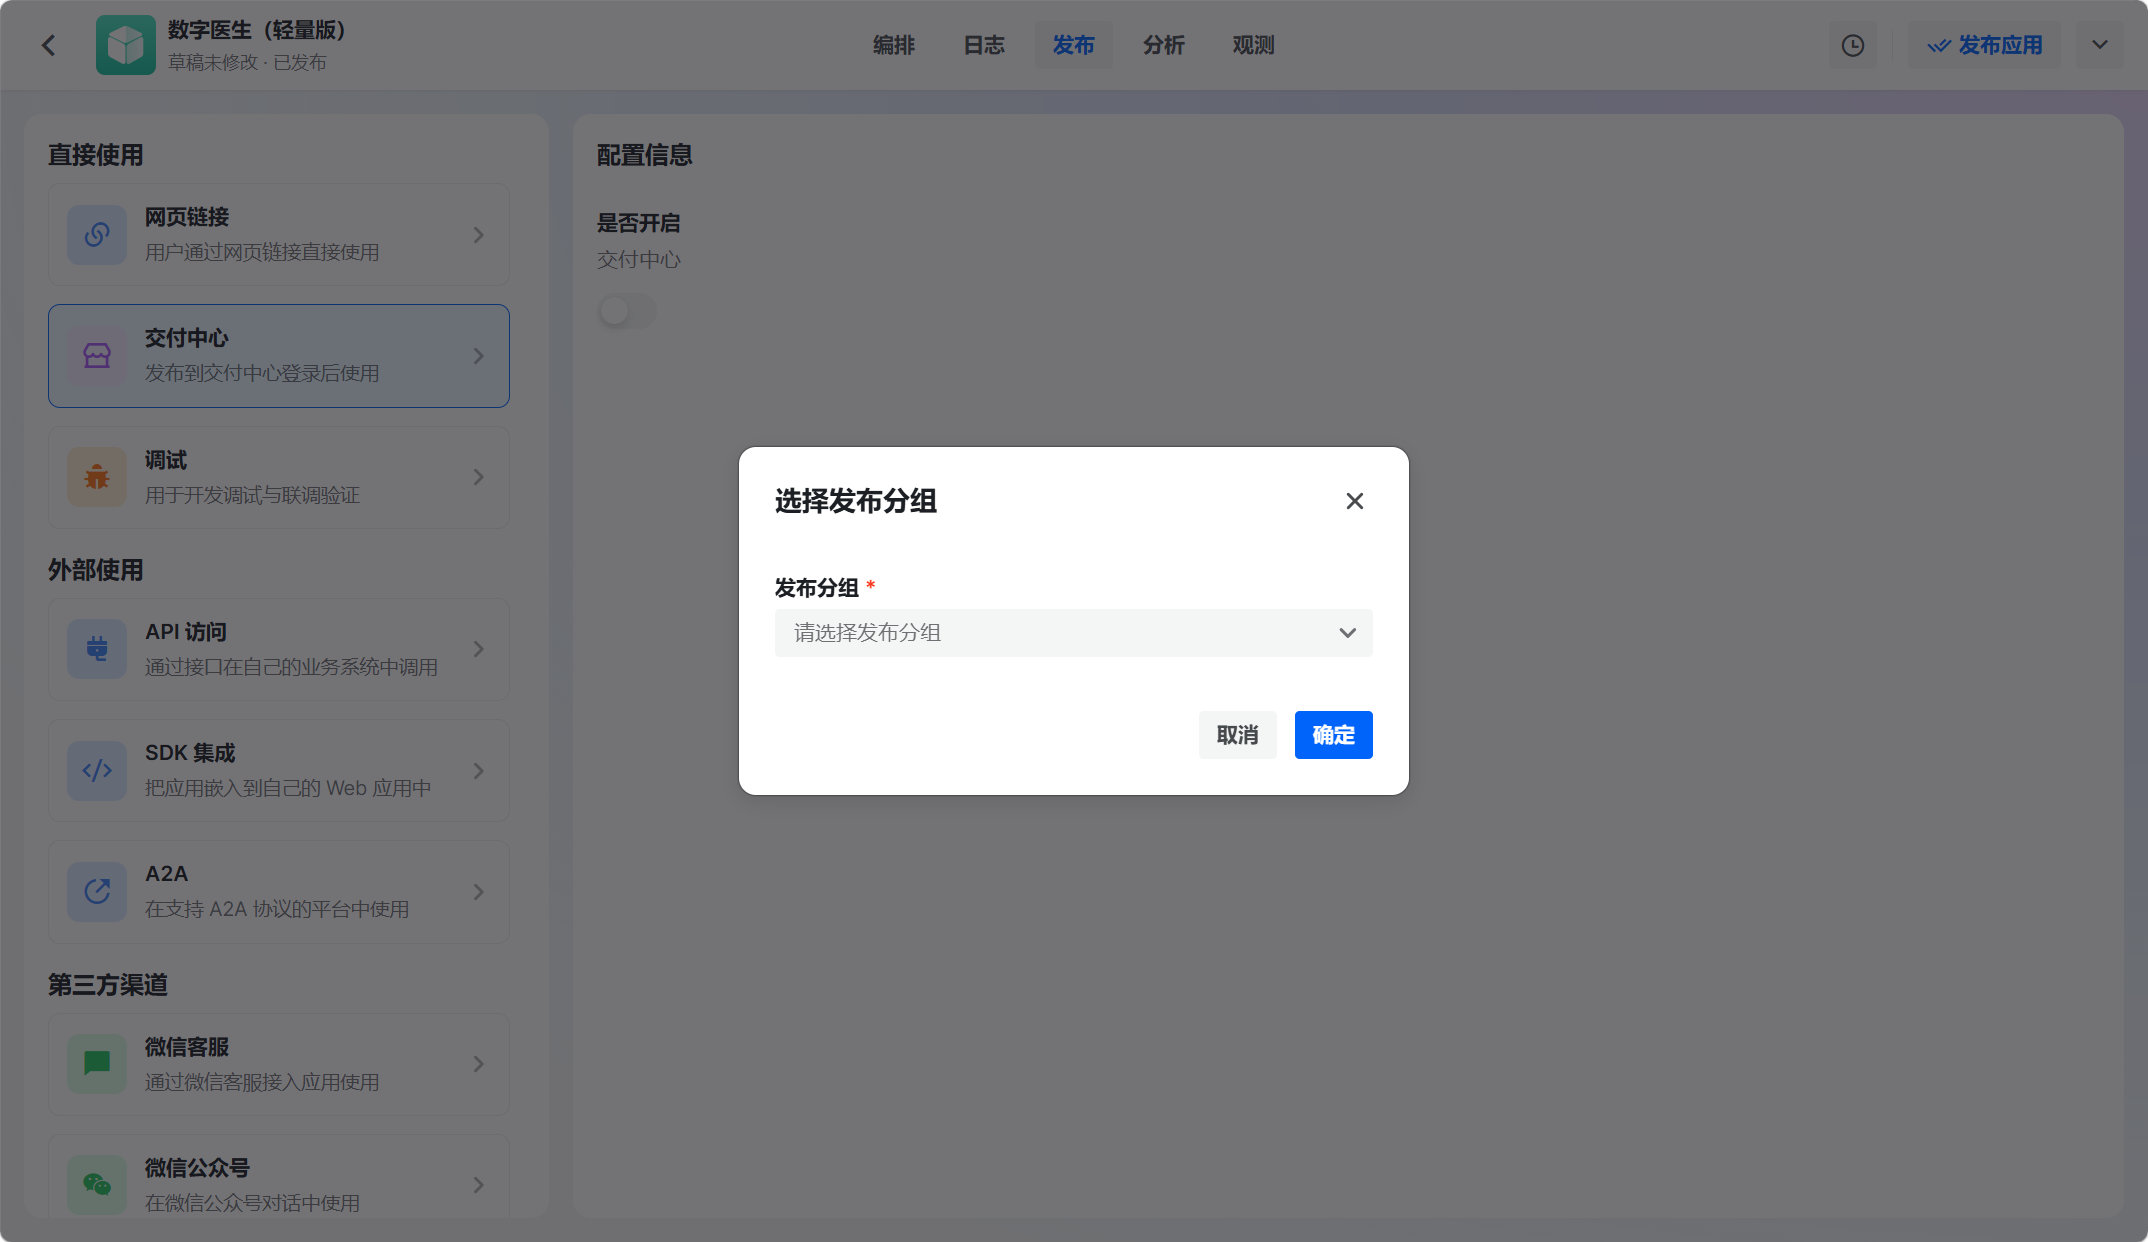
Task: Click the 是否开启 label
Action: 639,223
